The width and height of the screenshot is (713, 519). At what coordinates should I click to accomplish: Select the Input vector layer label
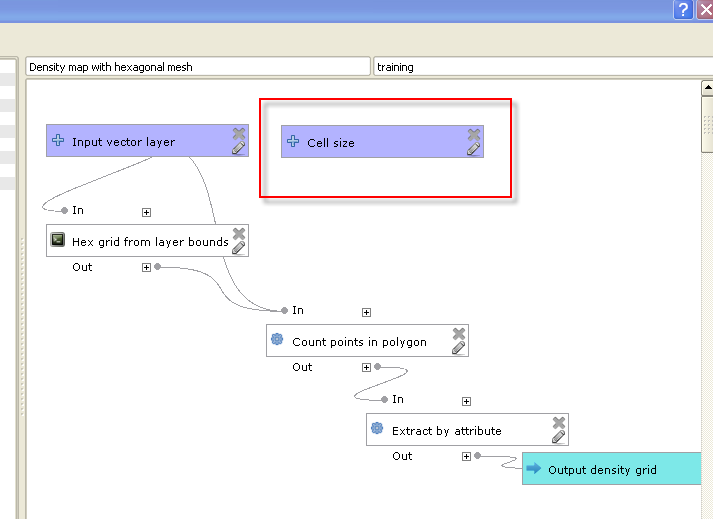pos(123,142)
